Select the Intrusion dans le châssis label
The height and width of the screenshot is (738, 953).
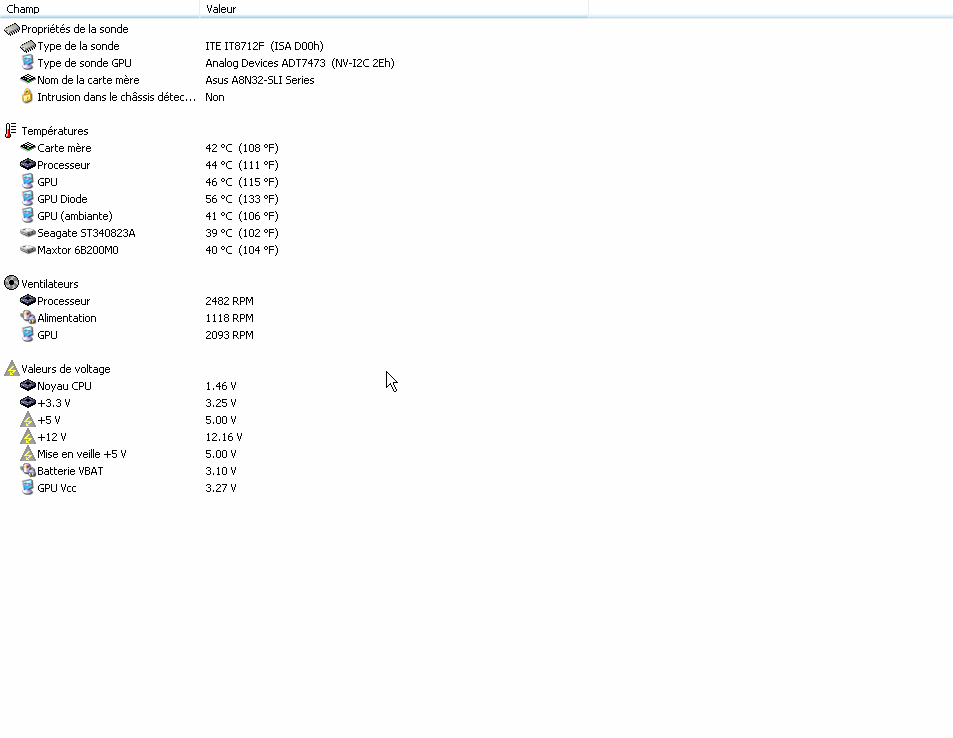(x=117, y=97)
